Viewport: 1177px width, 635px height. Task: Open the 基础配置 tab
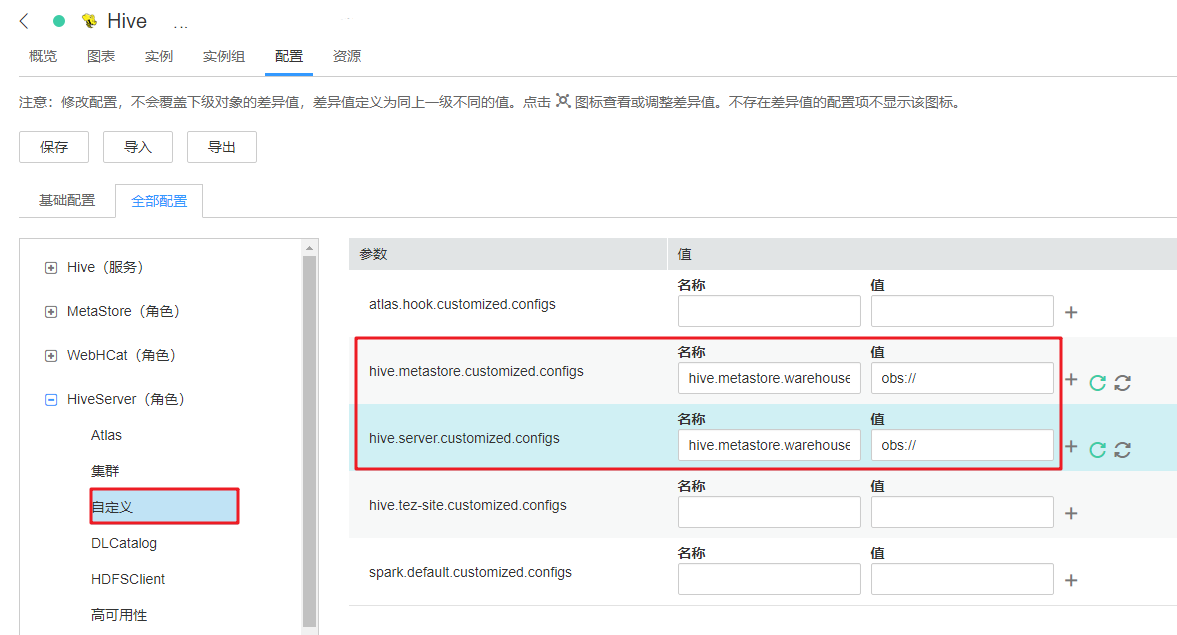pos(67,200)
